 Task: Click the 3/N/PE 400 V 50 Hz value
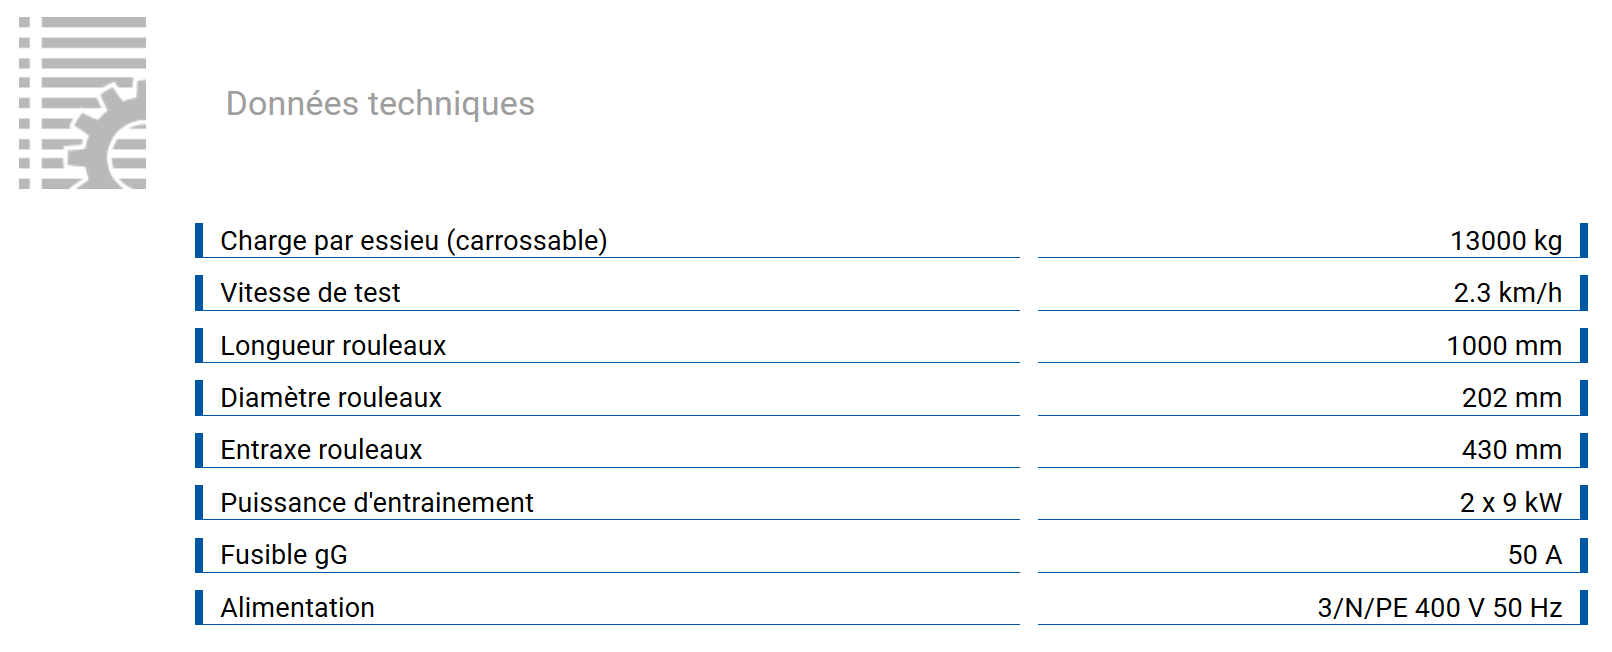pos(1439,608)
